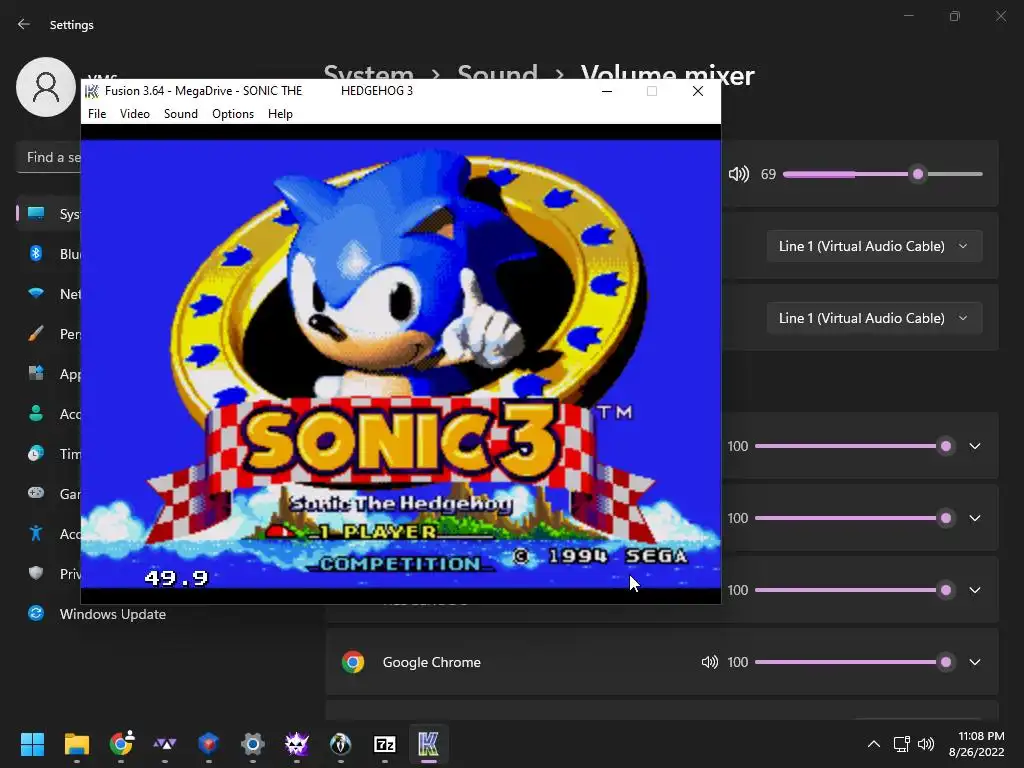Click the System breadcrumb link
The width and height of the screenshot is (1024, 768).
point(368,71)
